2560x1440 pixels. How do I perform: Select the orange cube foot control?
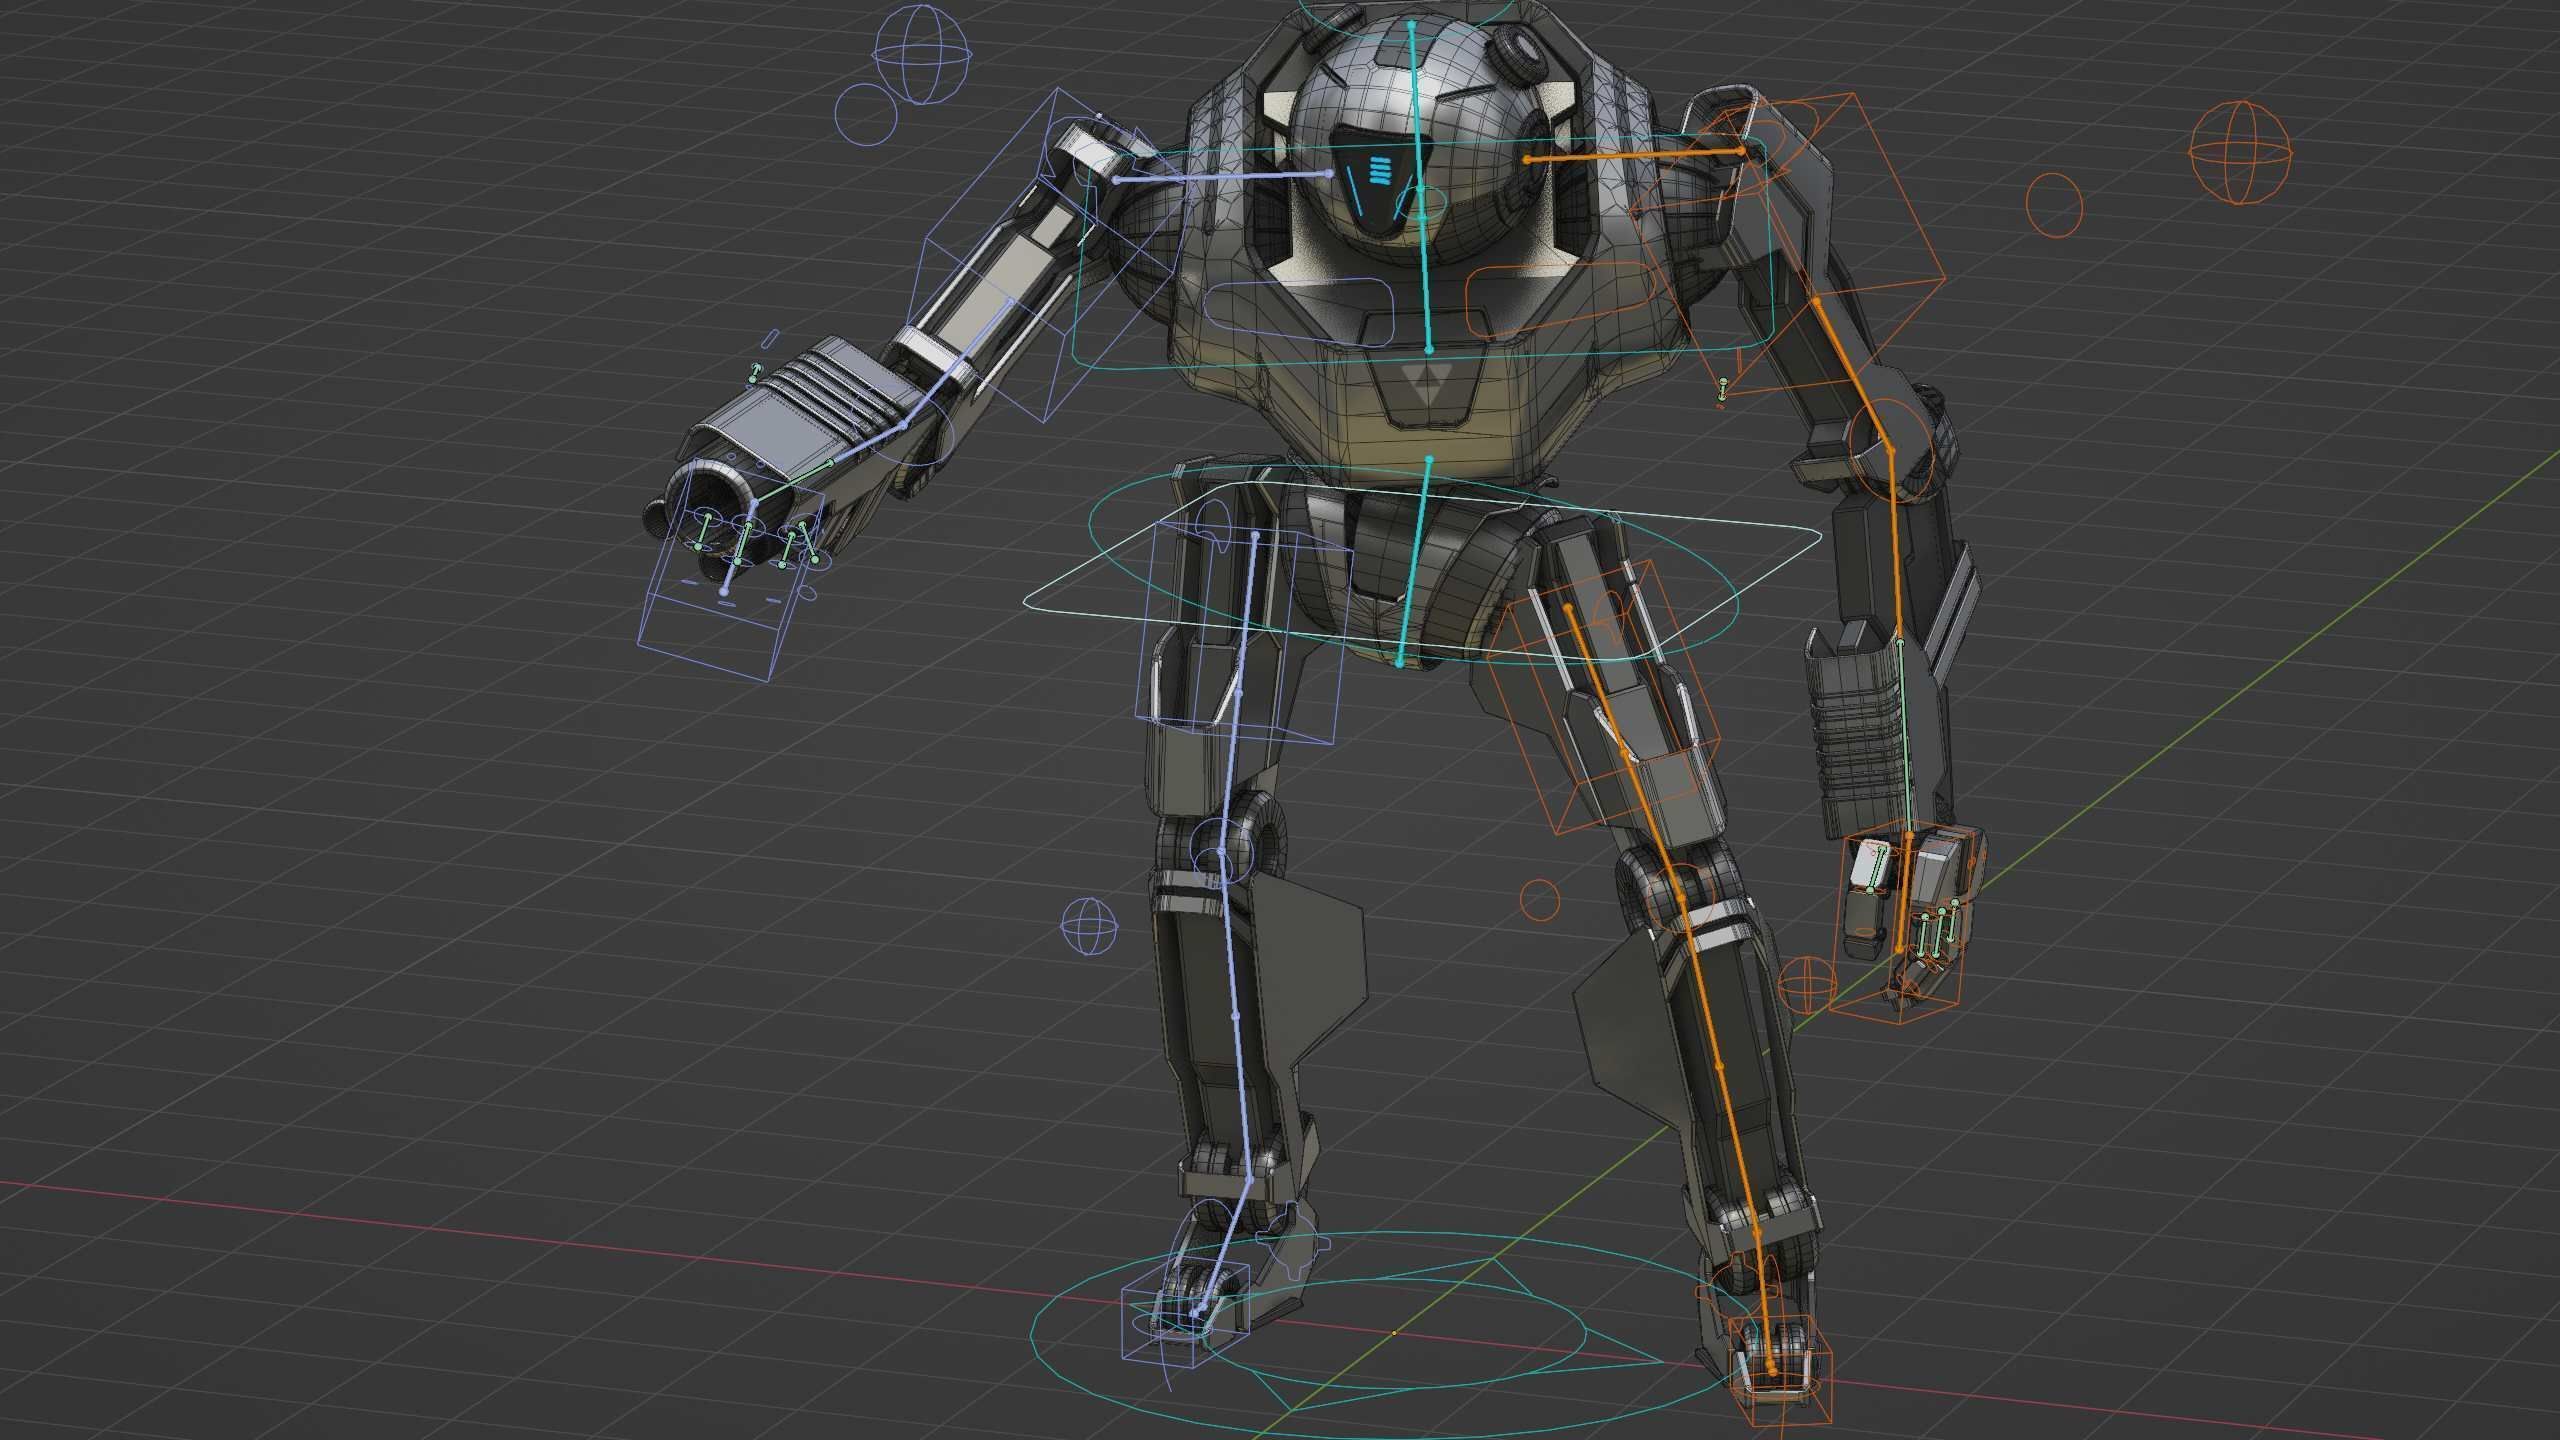(1780, 1371)
